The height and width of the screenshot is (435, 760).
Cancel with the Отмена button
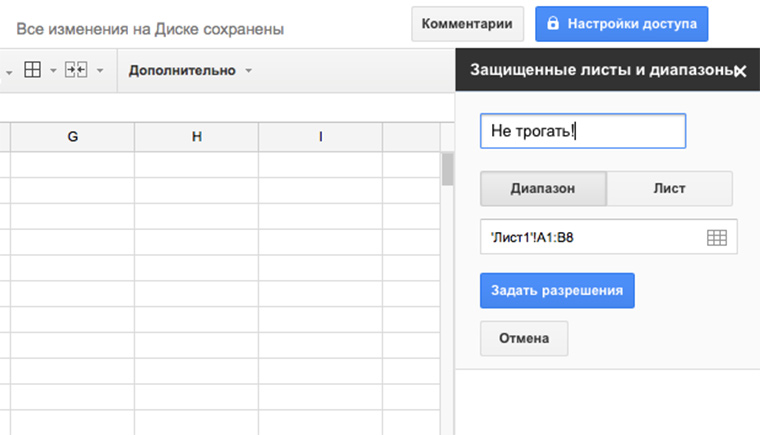coord(524,338)
